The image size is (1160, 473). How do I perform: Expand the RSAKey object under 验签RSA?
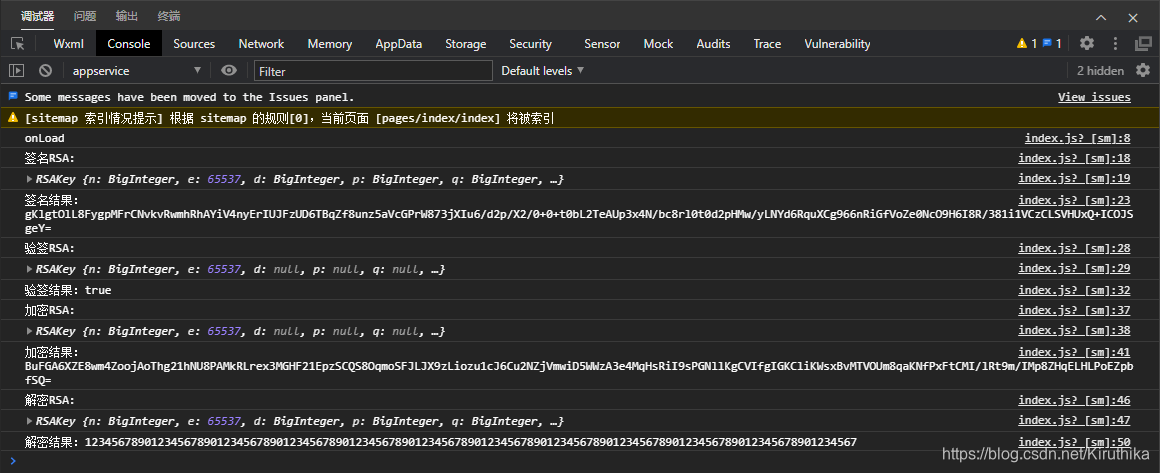click(30, 269)
